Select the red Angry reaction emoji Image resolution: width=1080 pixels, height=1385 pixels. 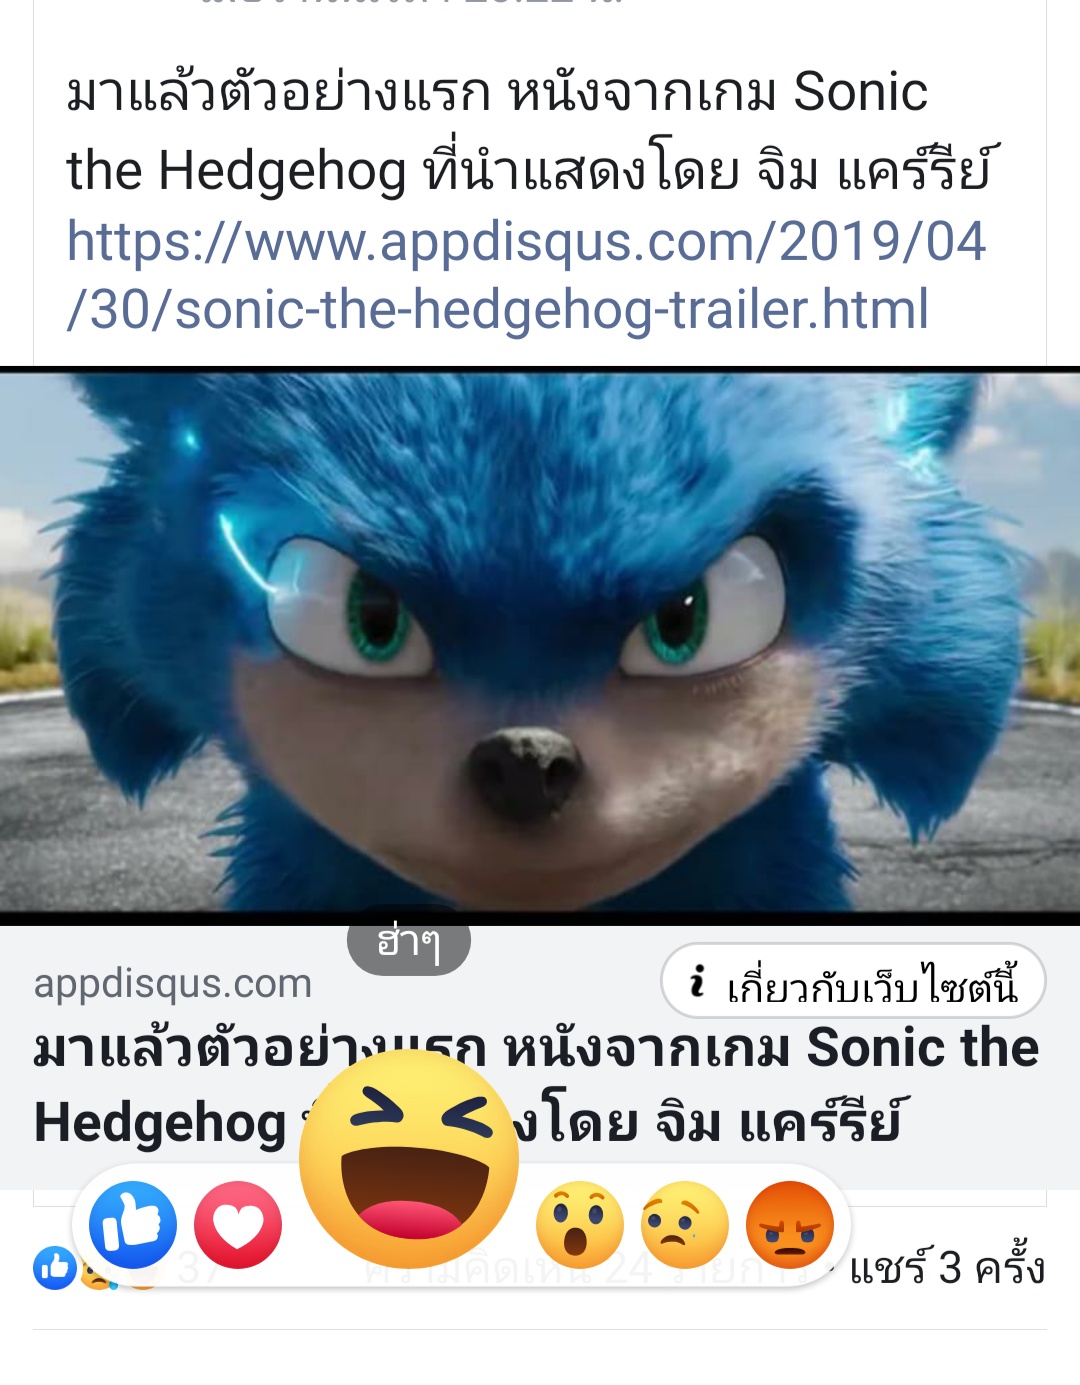pos(790,1225)
